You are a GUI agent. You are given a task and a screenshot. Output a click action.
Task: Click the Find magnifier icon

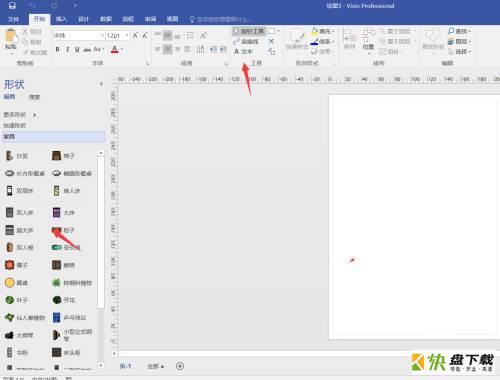coord(451,31)
